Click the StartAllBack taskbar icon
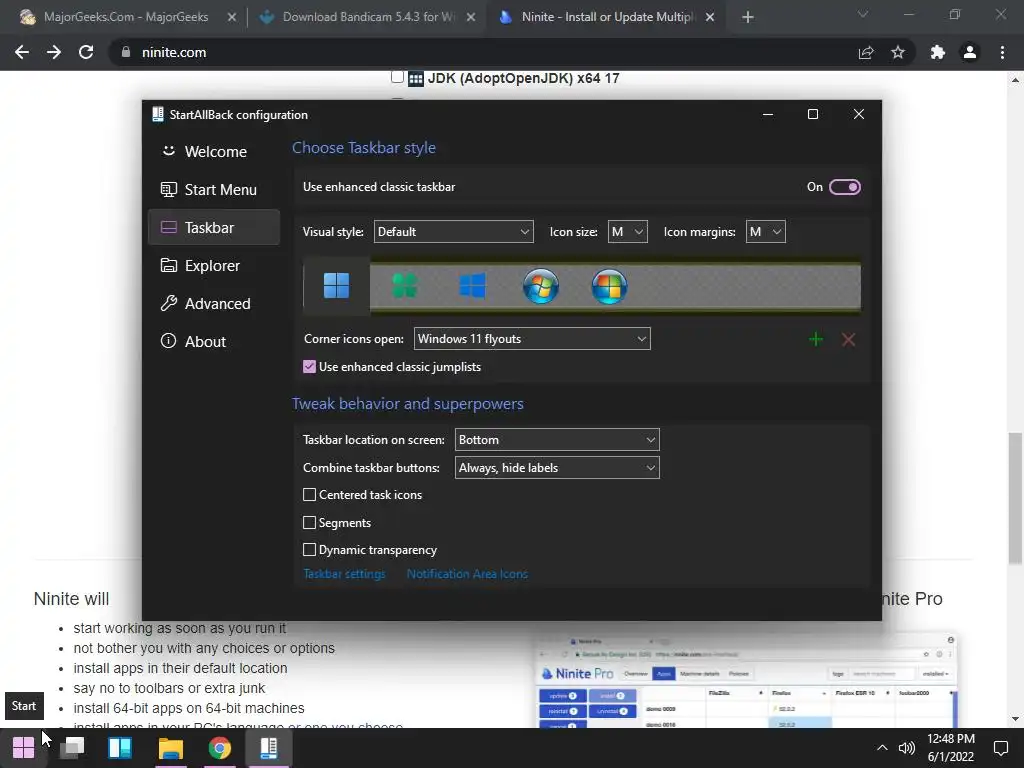 [x=268, y=748]
